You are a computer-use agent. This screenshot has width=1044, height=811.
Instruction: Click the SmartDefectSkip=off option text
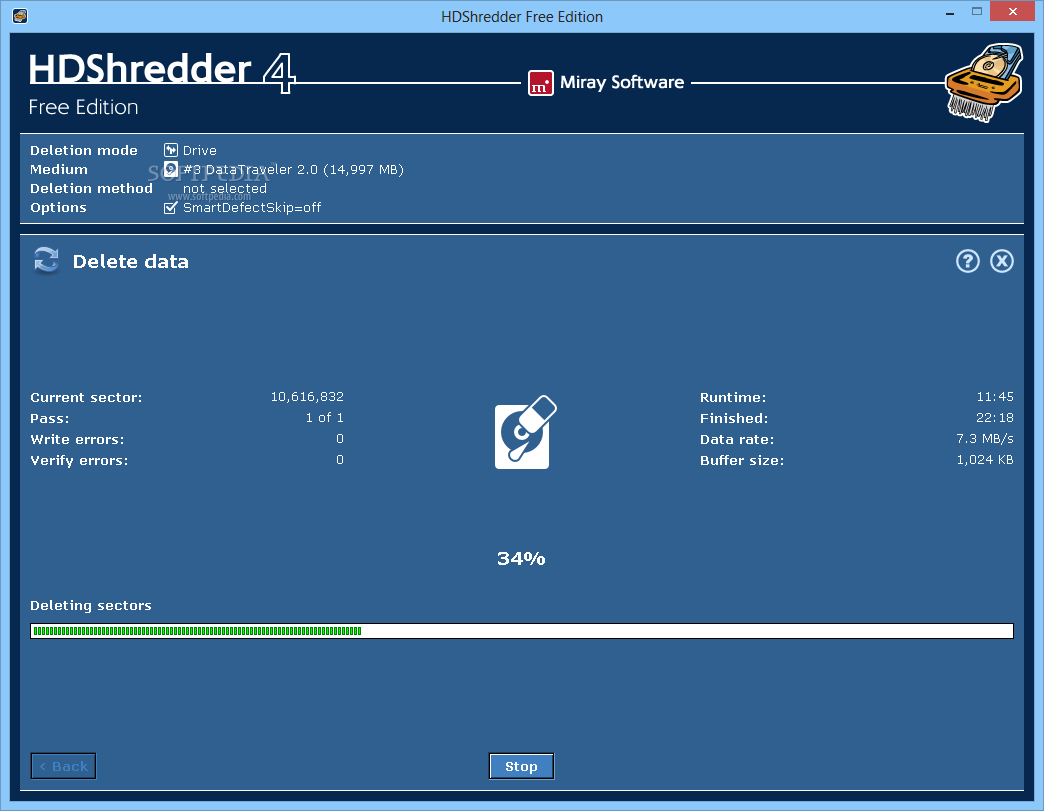click(x=252, y=208)
